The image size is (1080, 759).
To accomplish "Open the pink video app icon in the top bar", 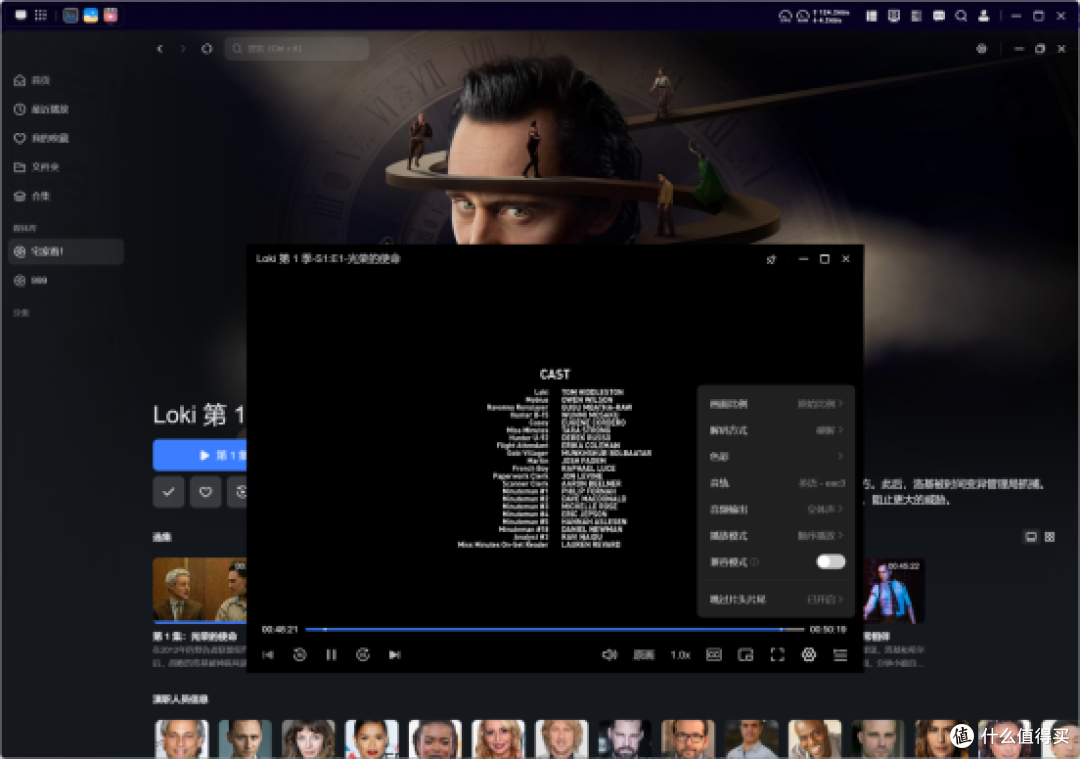I will [110, 15].
